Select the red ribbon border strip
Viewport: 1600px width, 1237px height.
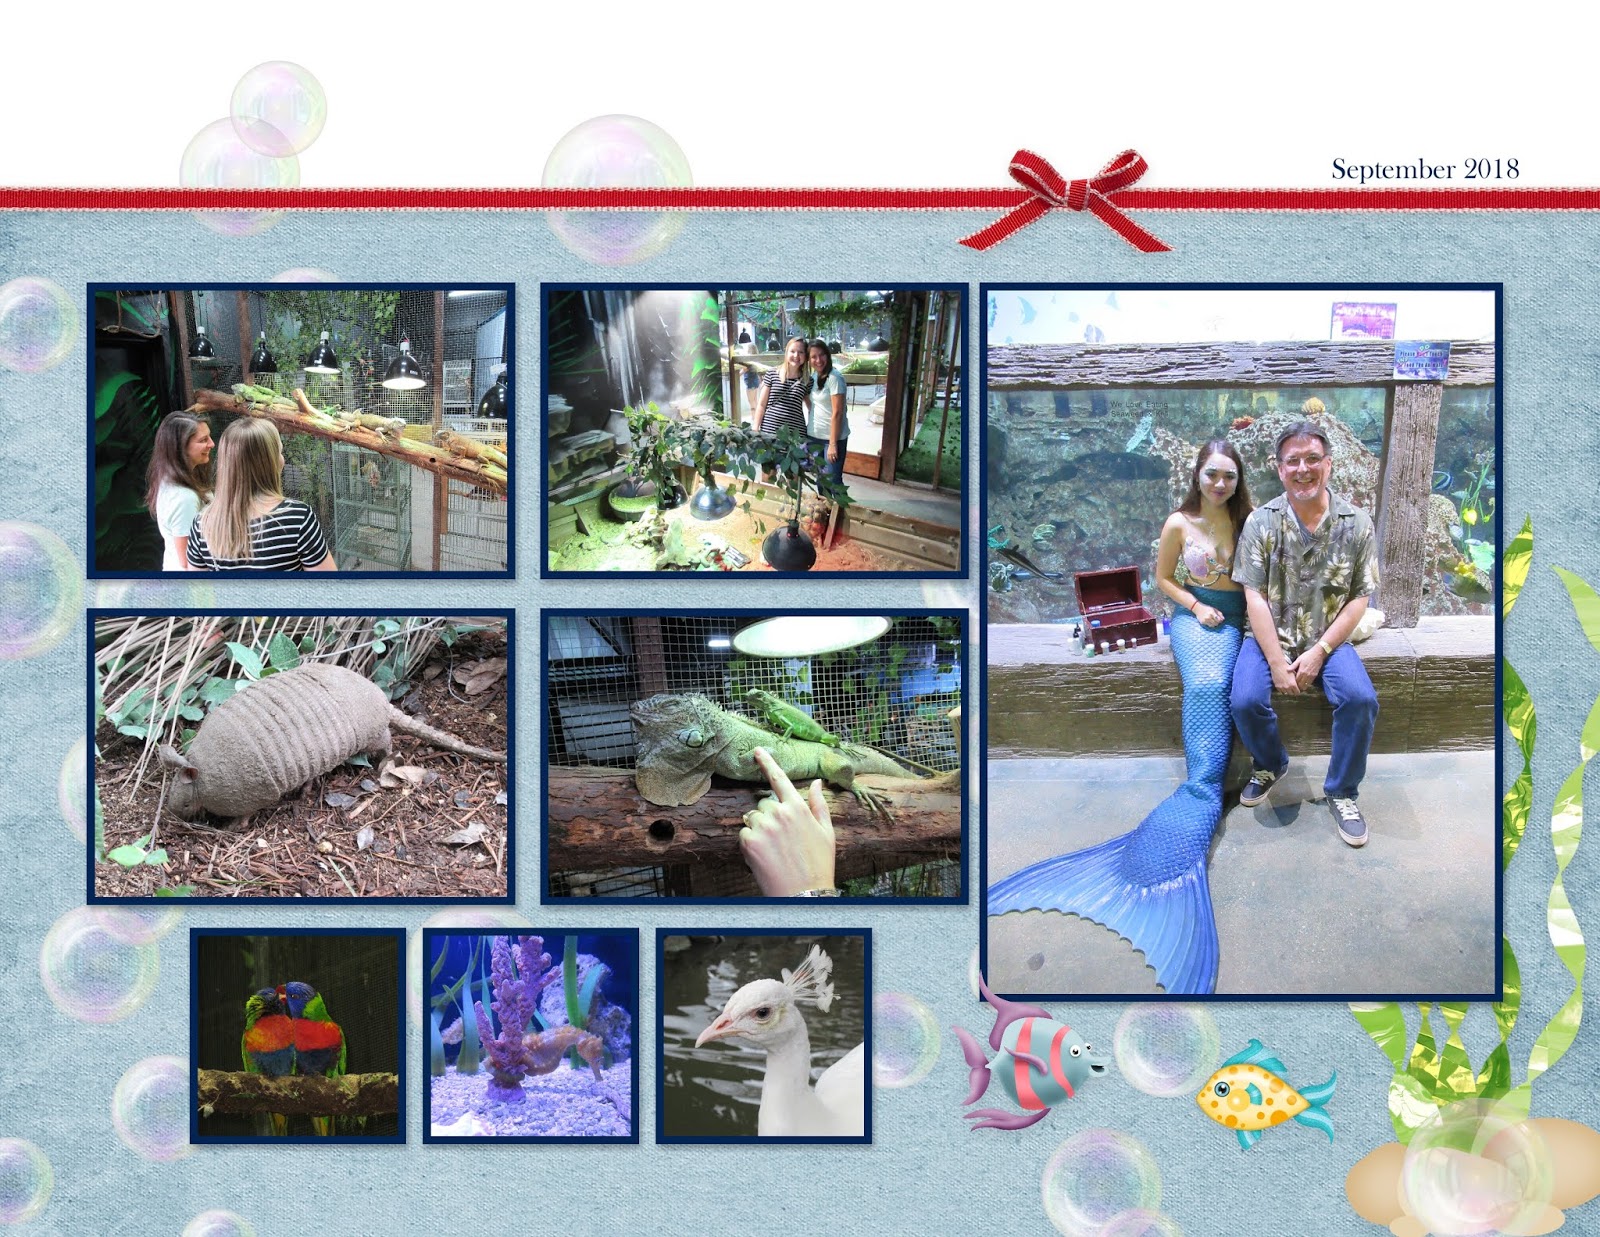[x=500, y=197]
